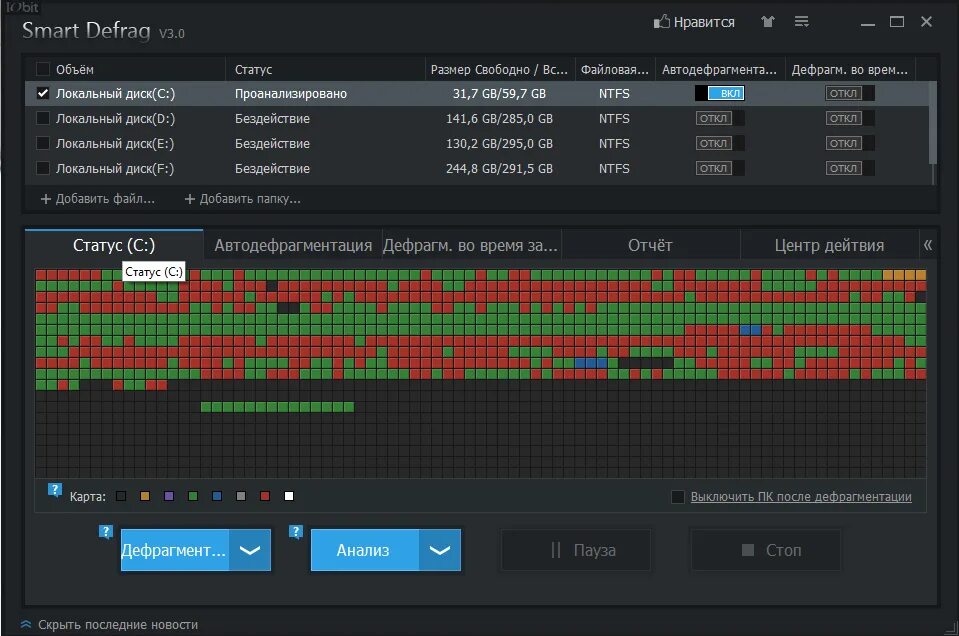Open the main menu hamburger icon
959x636 pixels.
point(802,21)
